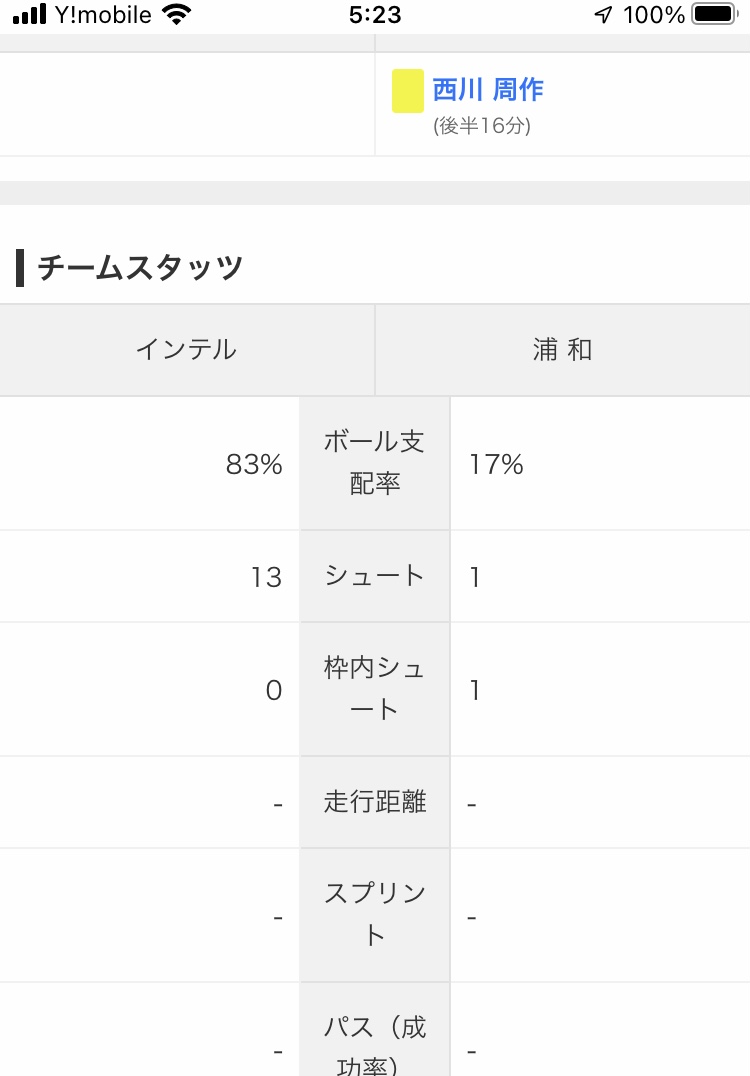Image resolution: width=750 pixels, height=1076 pixels.
Task: Tap the Wi-Fi status icon
Action: click(x=176, y=14)
